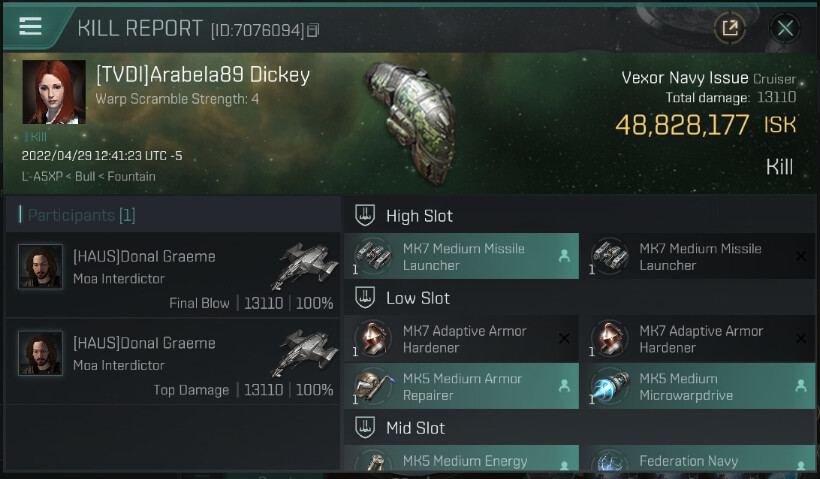The height and width of the screenshot is (479, 820).
Task: Click the Mid Slot section header
Action: click(415, 428)
